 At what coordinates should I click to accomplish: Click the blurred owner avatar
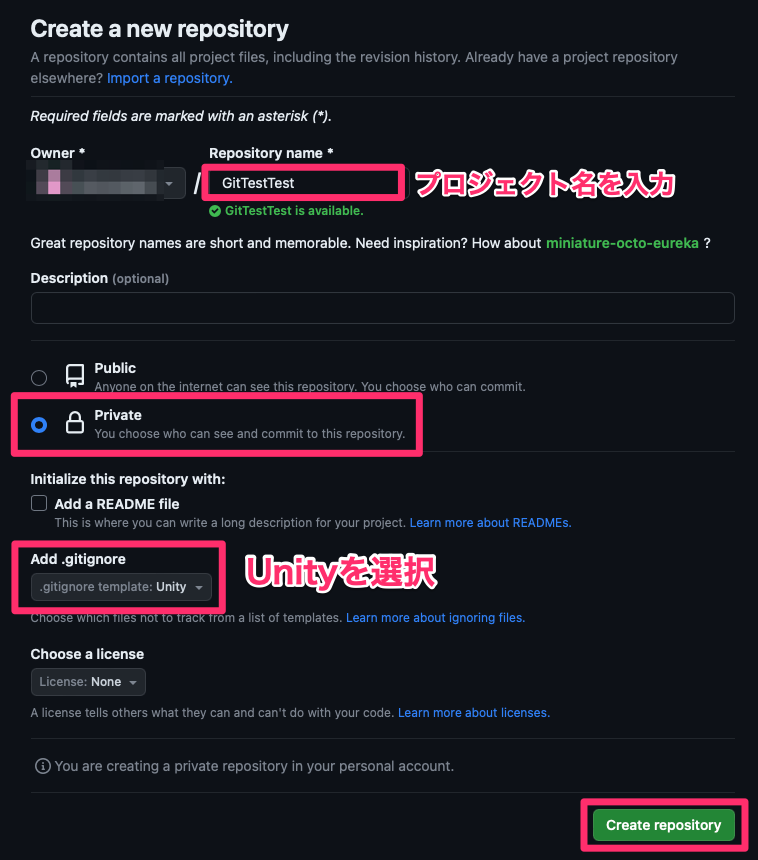pyautogui.click(x=54, y=182)
